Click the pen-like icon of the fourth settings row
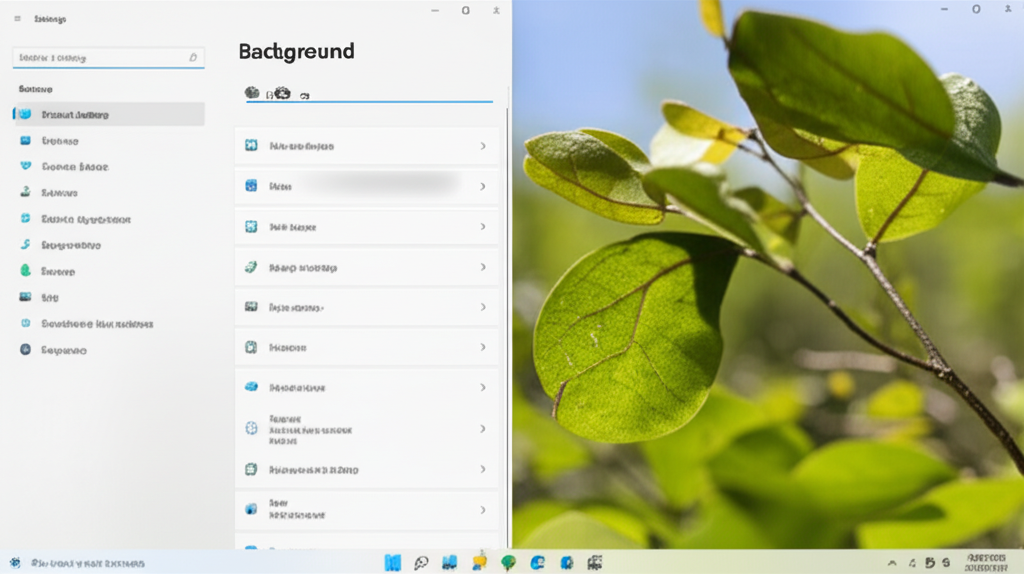 click(251, 268)
